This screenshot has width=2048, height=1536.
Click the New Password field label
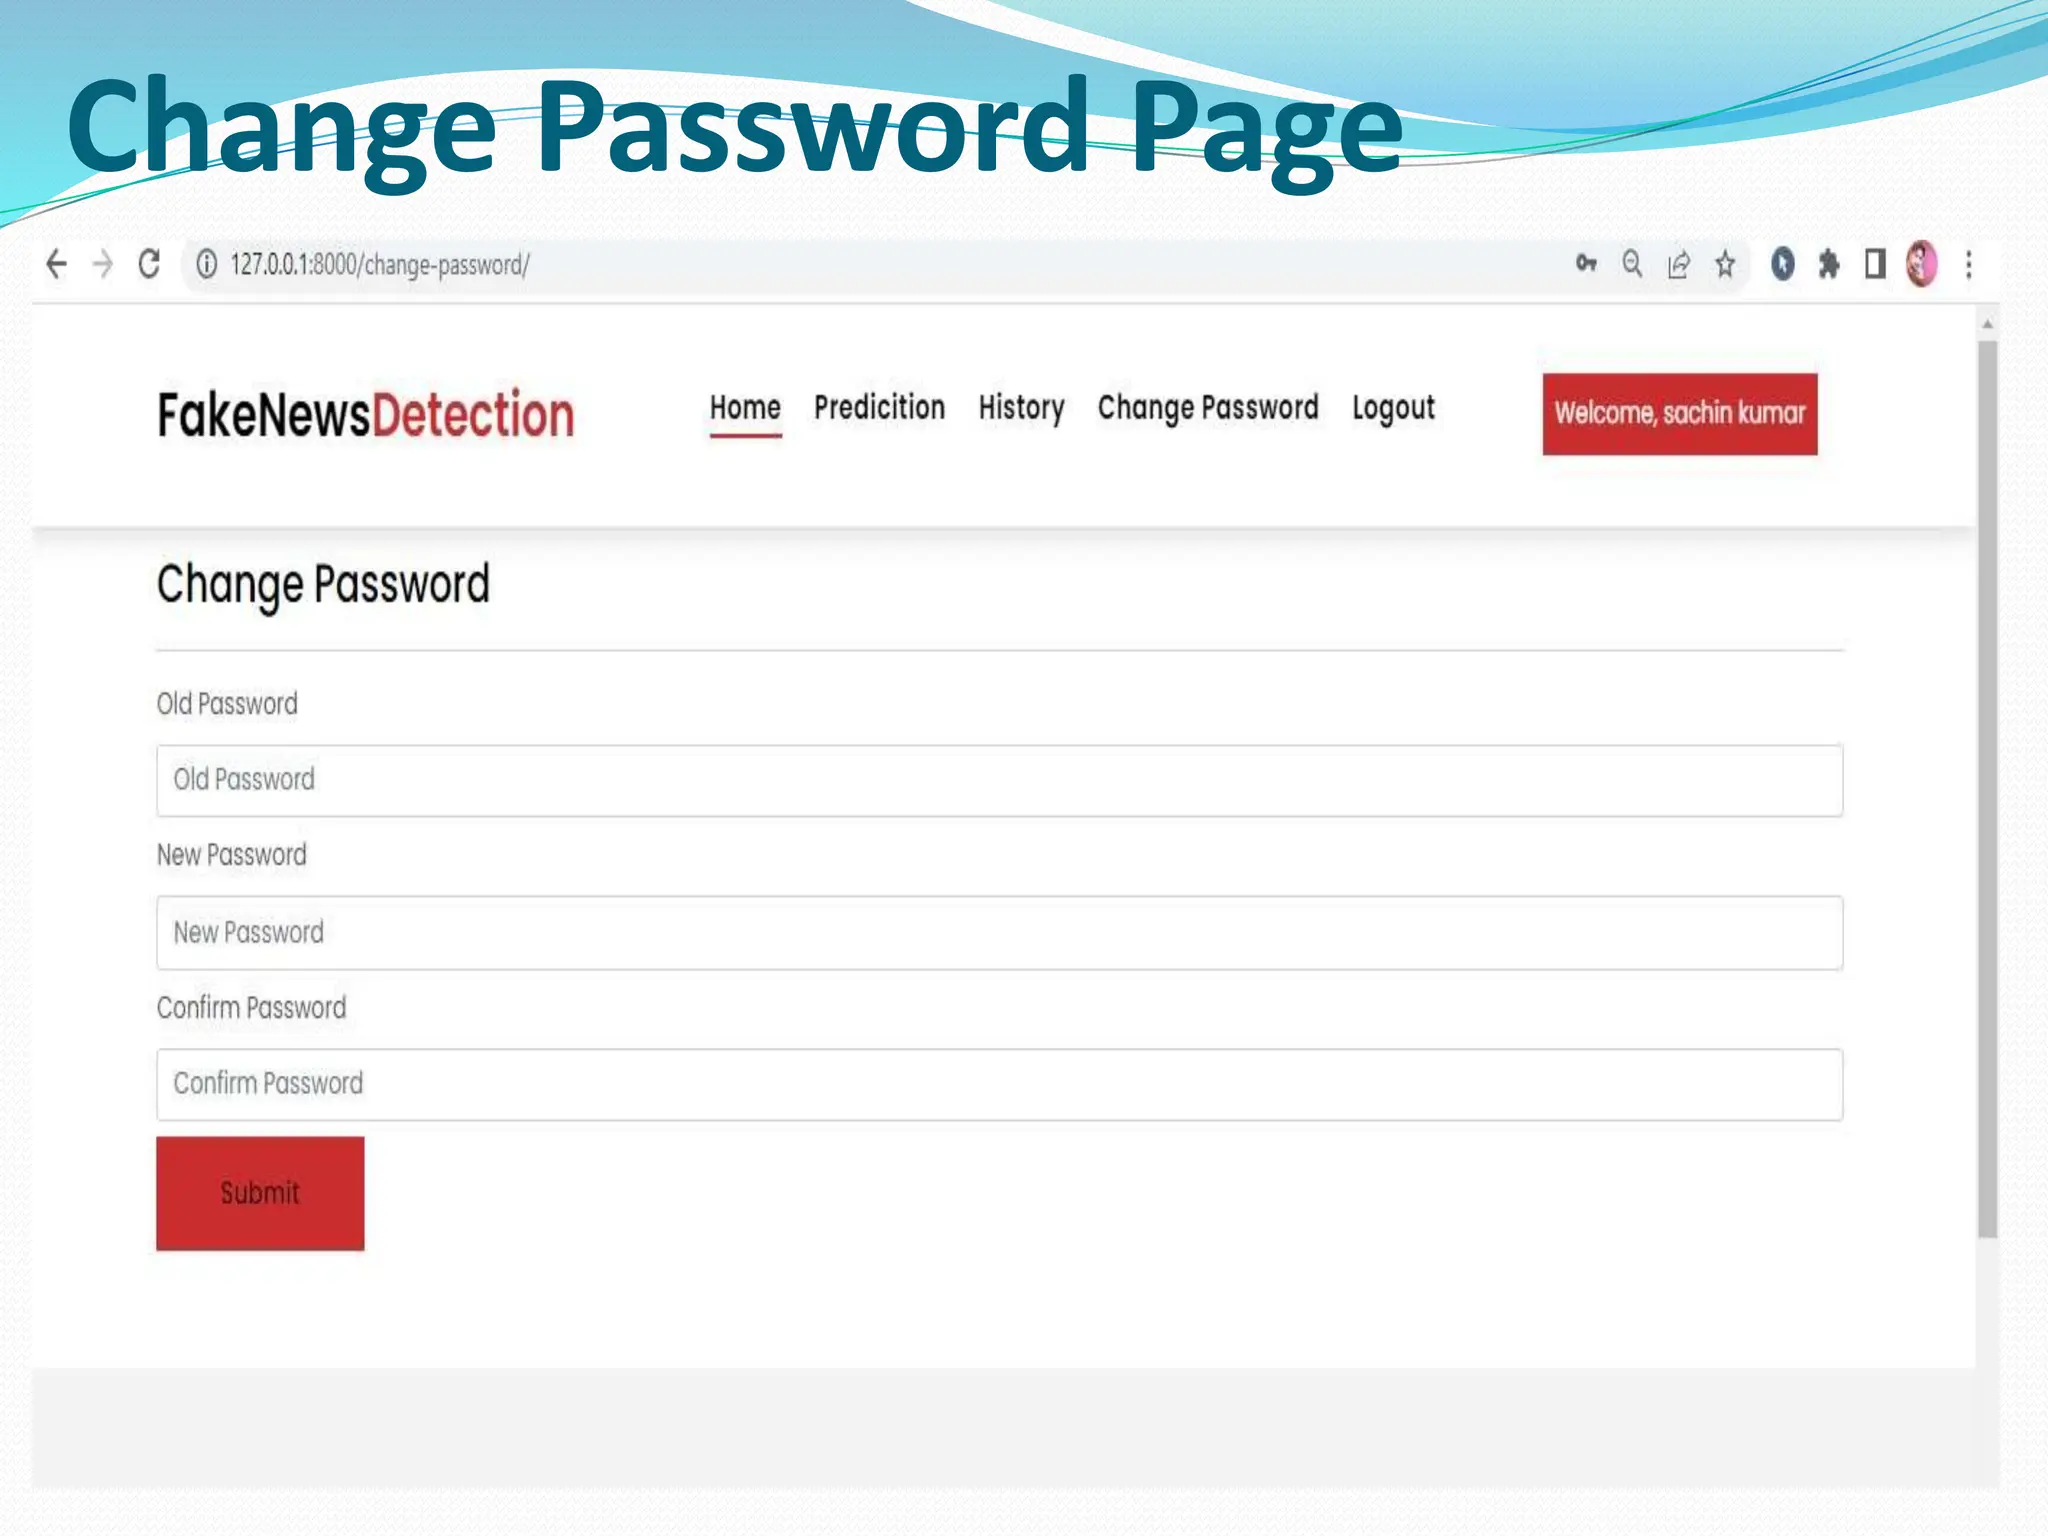click(231, 855)
